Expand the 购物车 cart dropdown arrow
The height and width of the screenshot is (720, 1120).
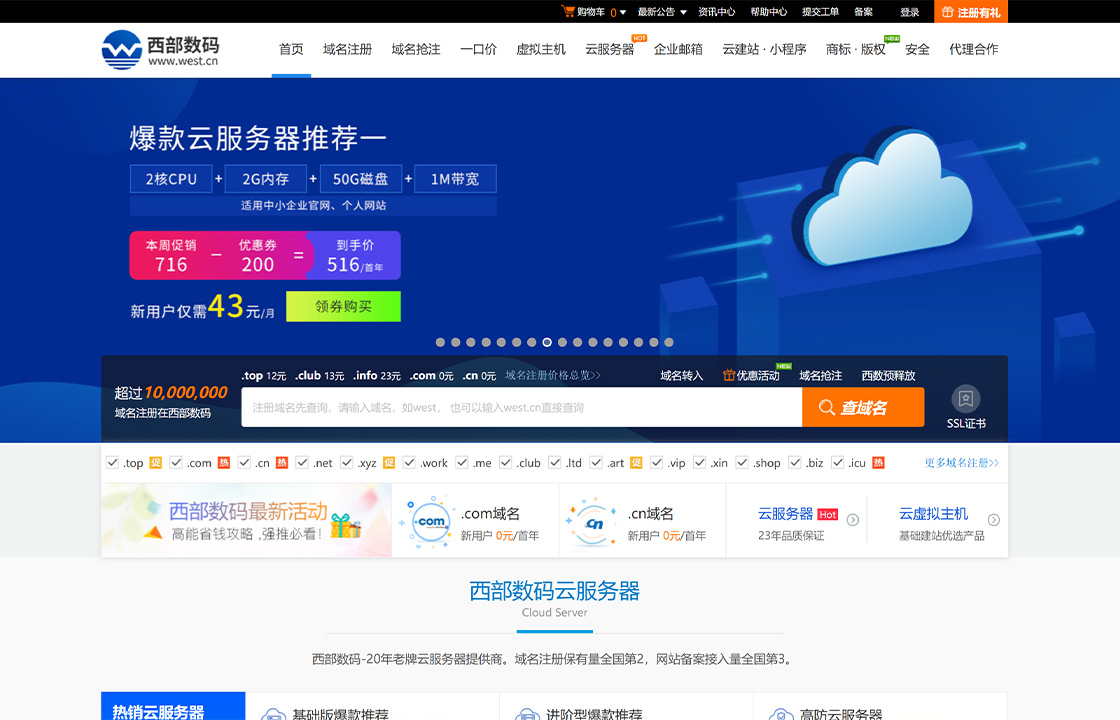tap(623, 12)
